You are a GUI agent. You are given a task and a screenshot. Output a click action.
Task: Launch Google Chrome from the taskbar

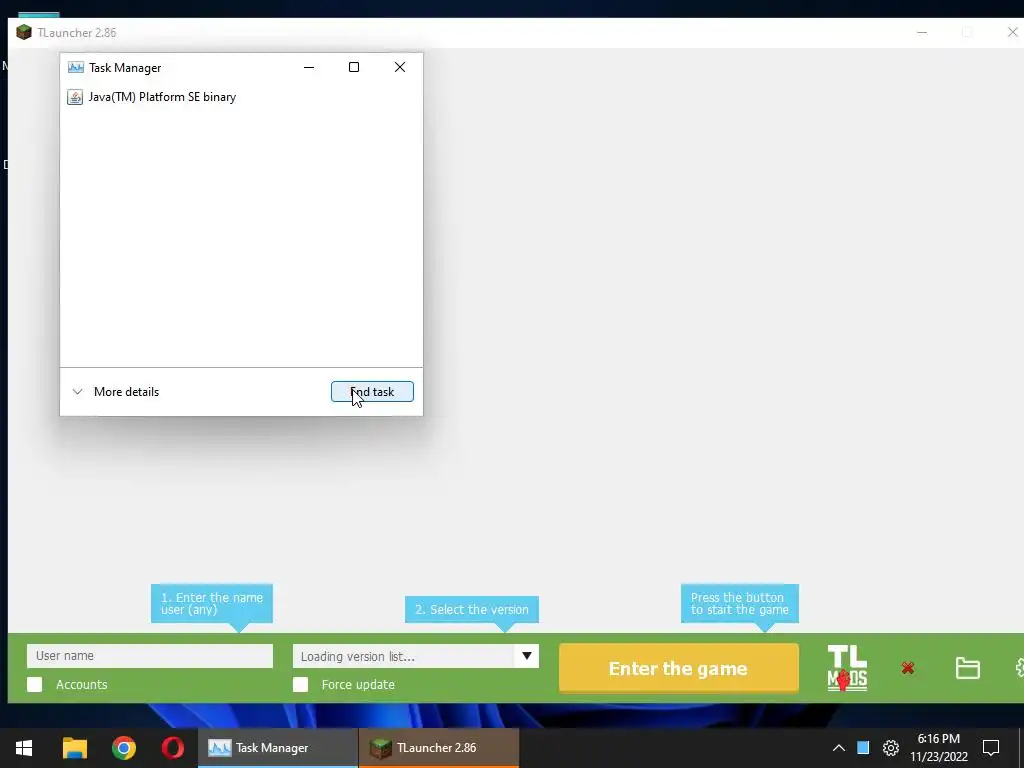click(x=123, y=748)
